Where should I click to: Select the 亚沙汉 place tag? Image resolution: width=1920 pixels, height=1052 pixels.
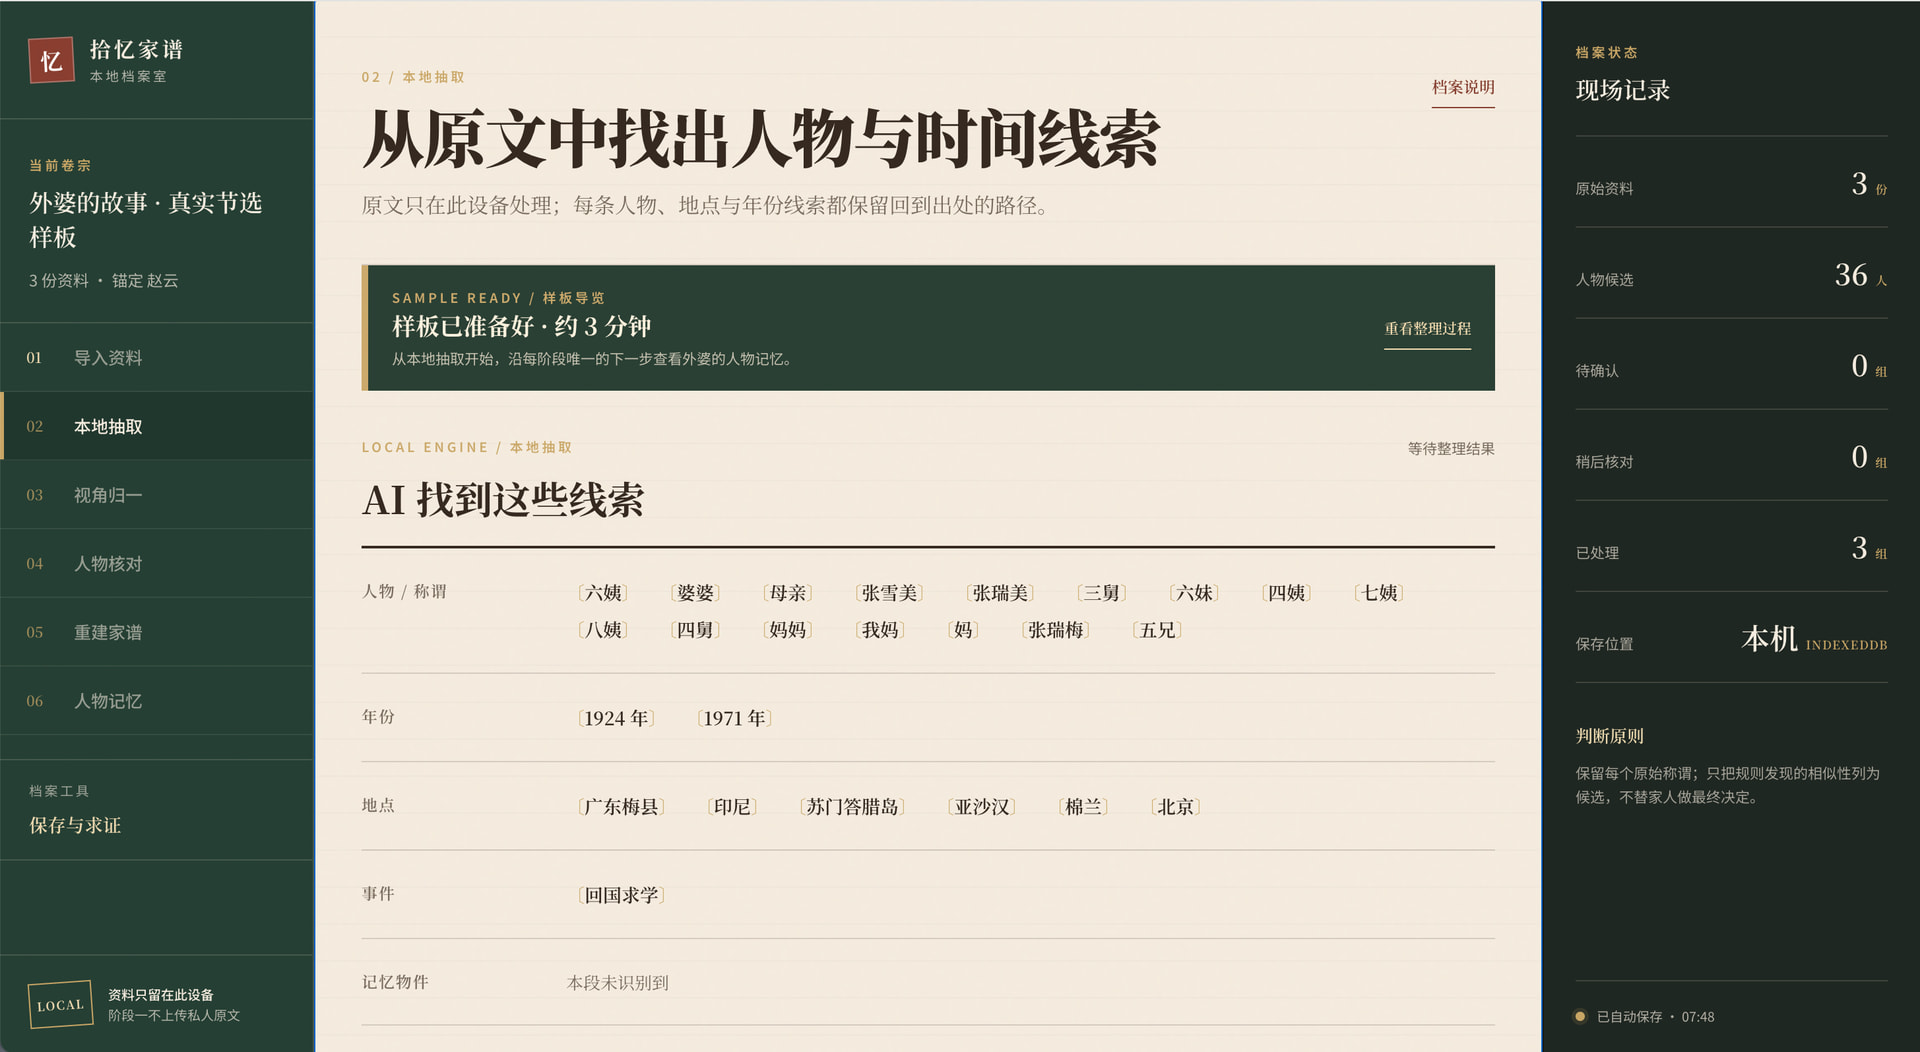click(981, 807)
